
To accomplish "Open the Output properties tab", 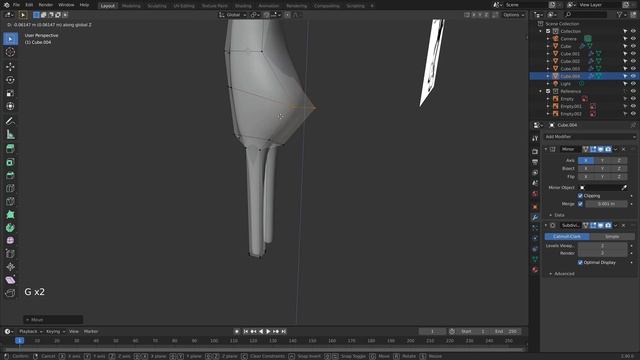I will [535, 162].
